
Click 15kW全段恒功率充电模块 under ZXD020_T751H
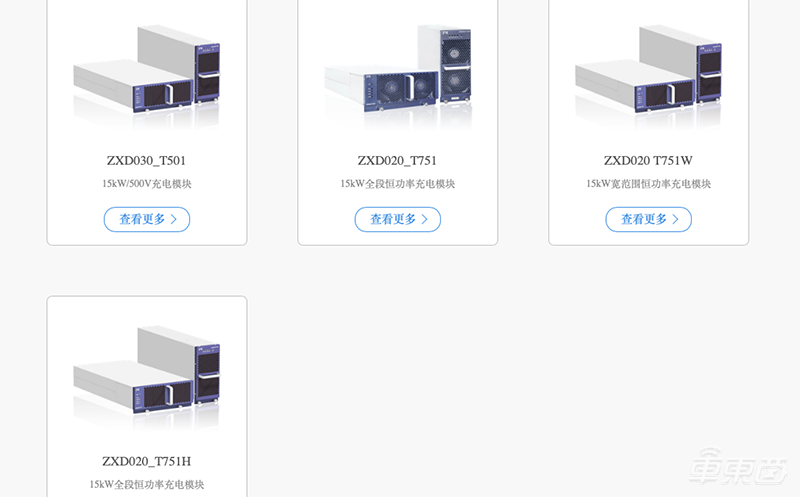point(146,484)
